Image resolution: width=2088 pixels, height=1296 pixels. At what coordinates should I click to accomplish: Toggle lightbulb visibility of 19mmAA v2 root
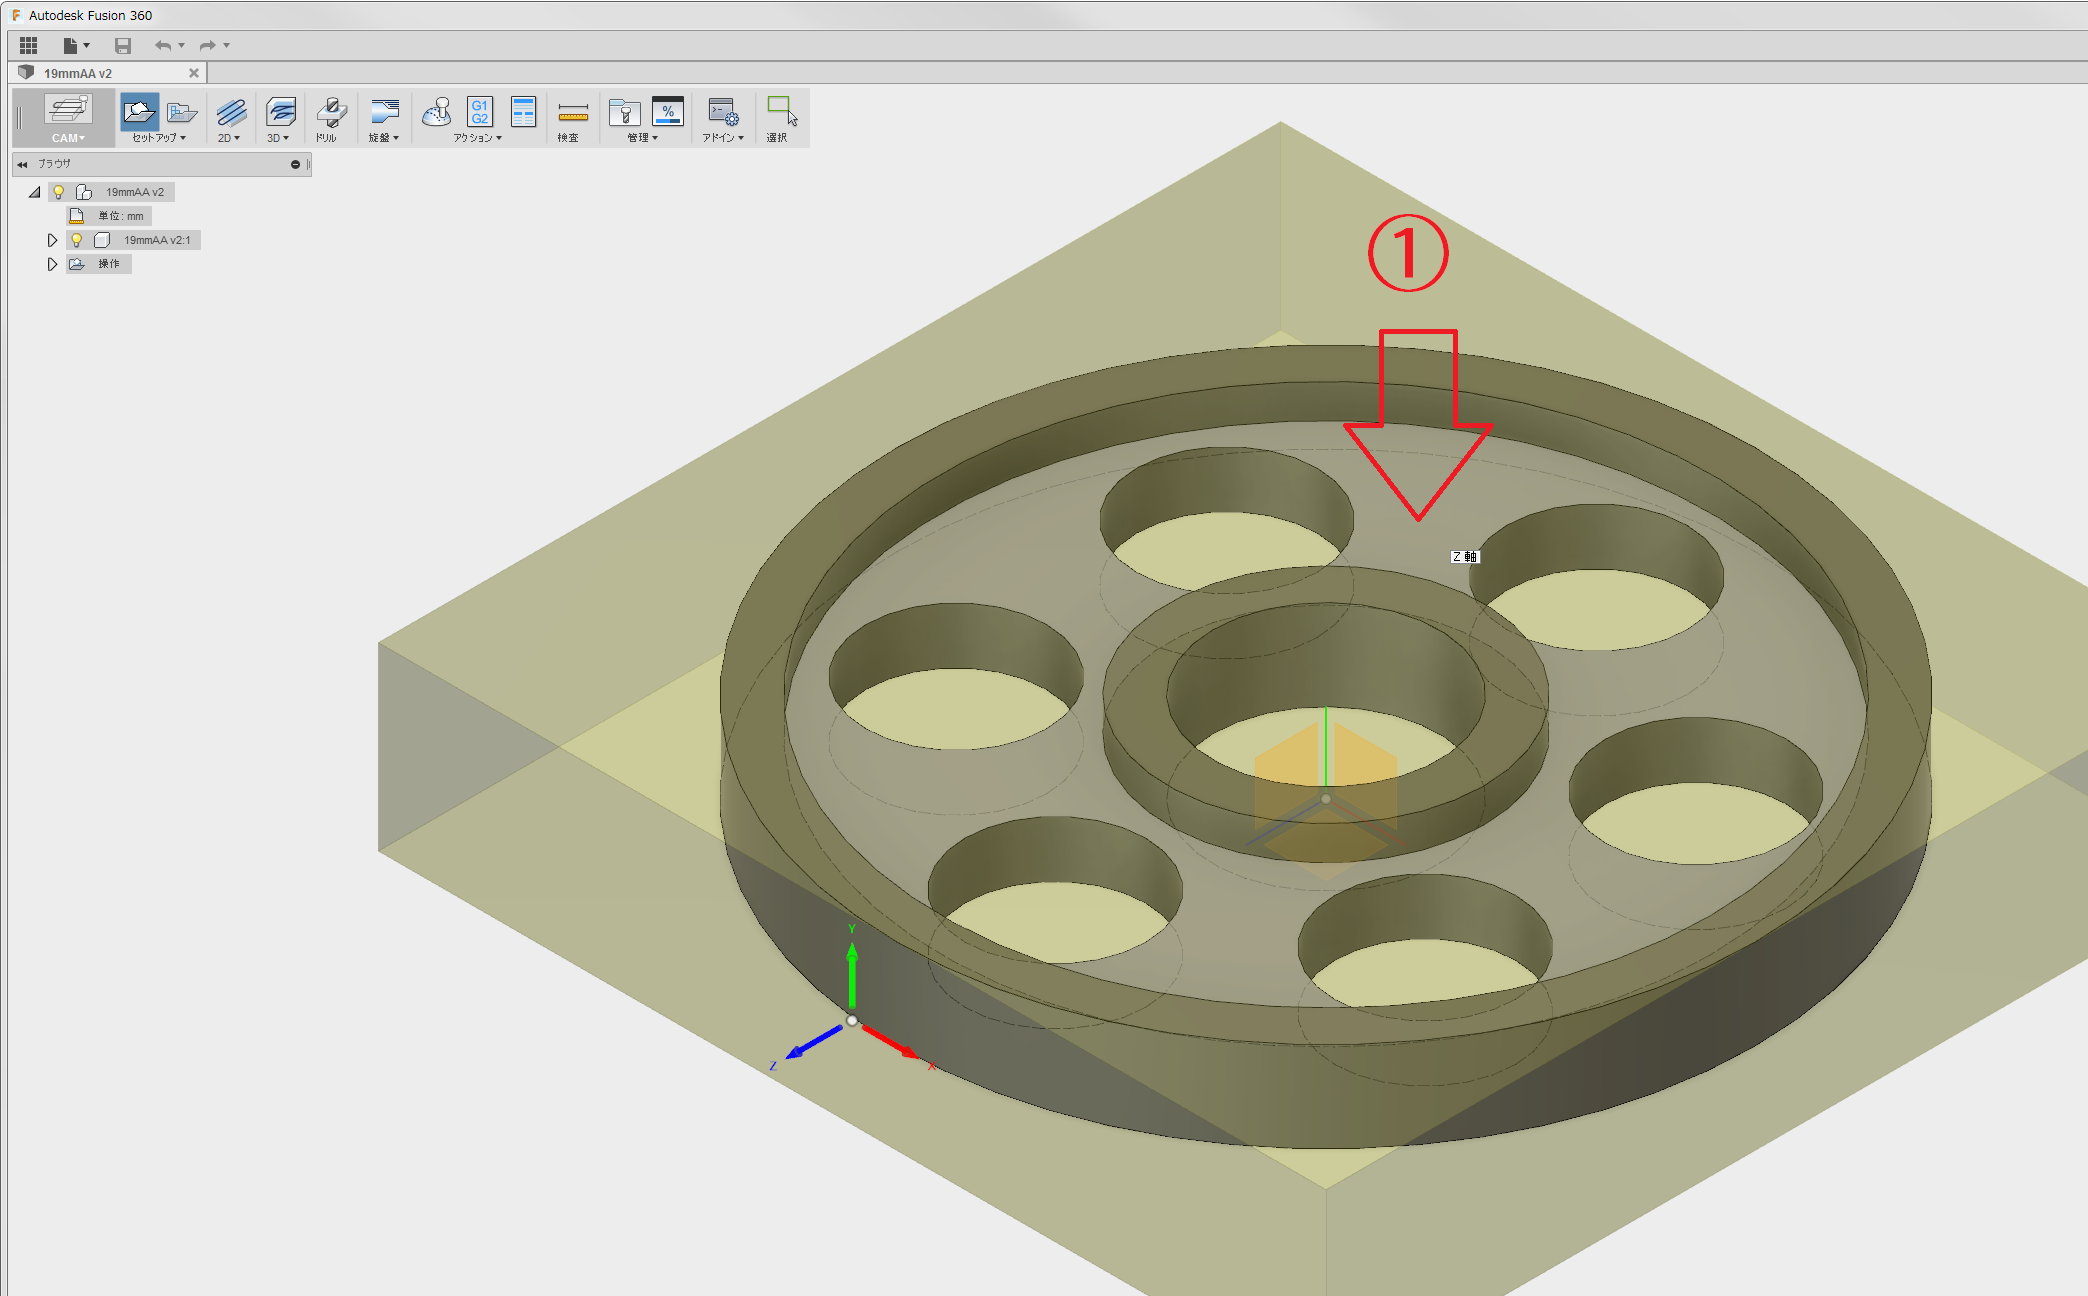point(59,192)
